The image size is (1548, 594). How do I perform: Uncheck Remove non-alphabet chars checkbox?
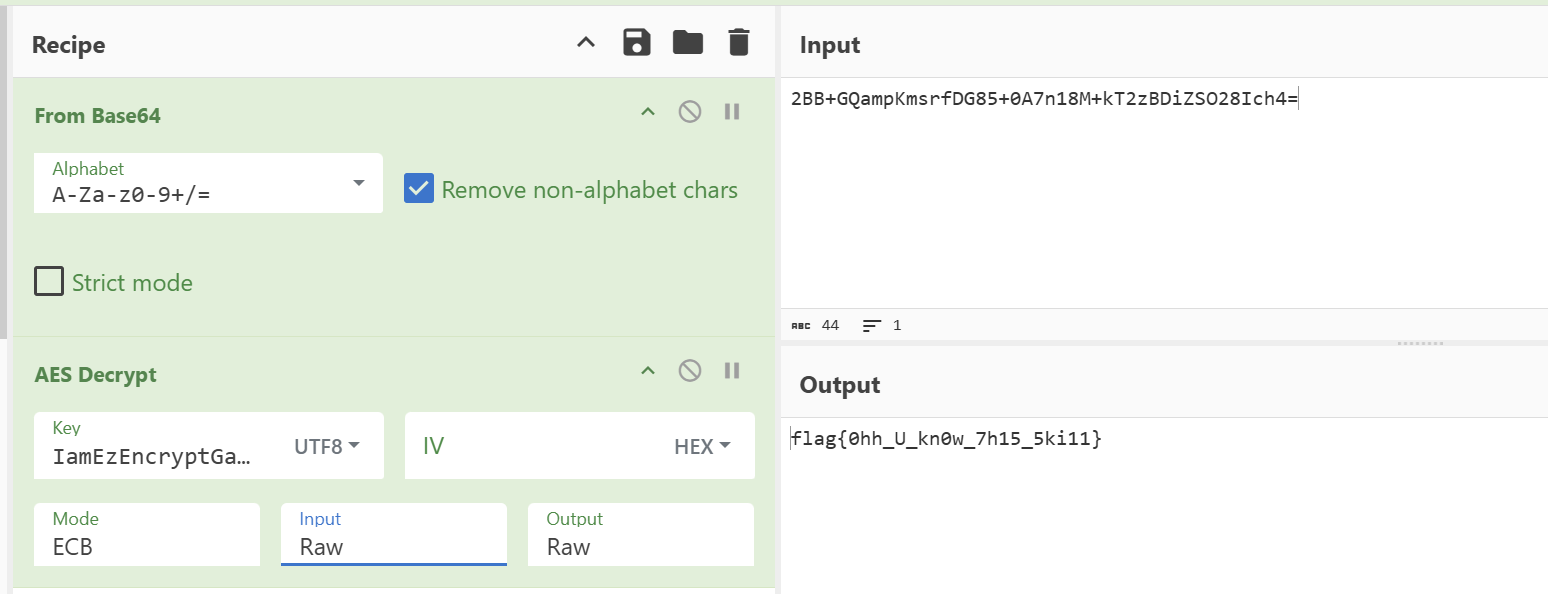coord(419,189)
